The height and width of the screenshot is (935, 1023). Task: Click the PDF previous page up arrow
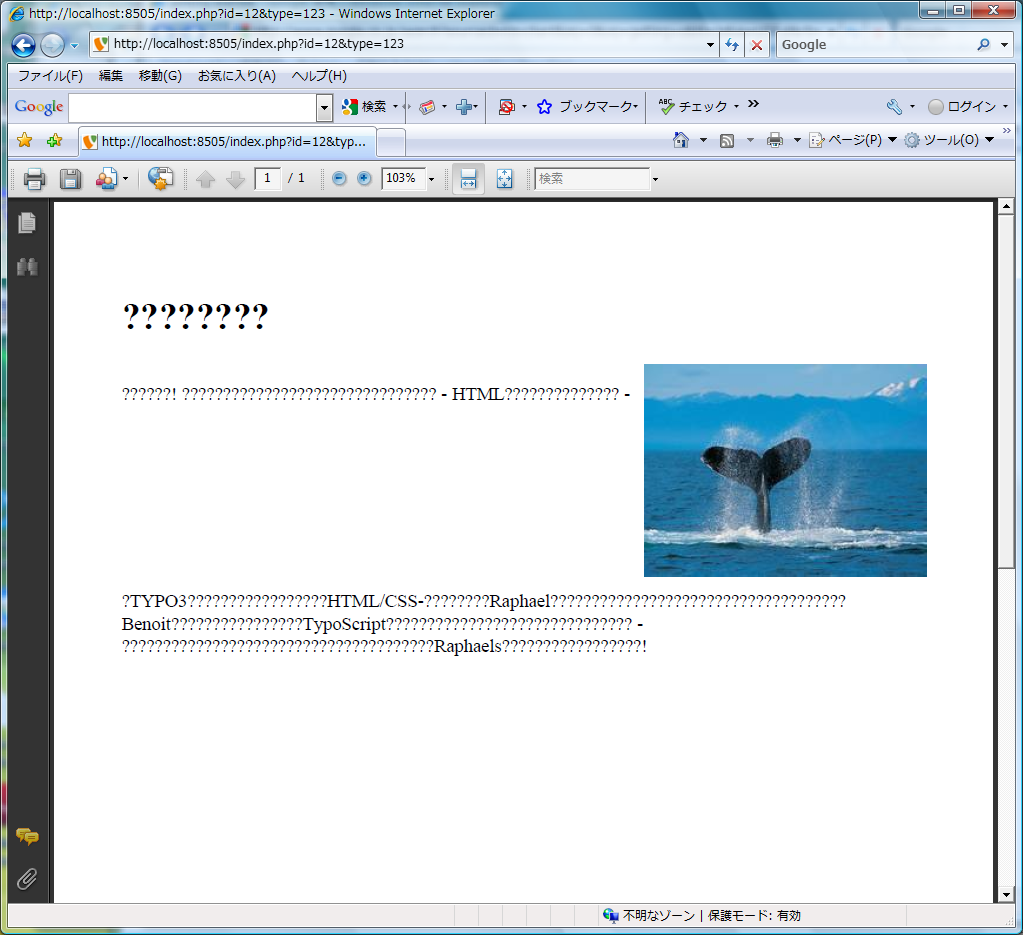[206, 179]
